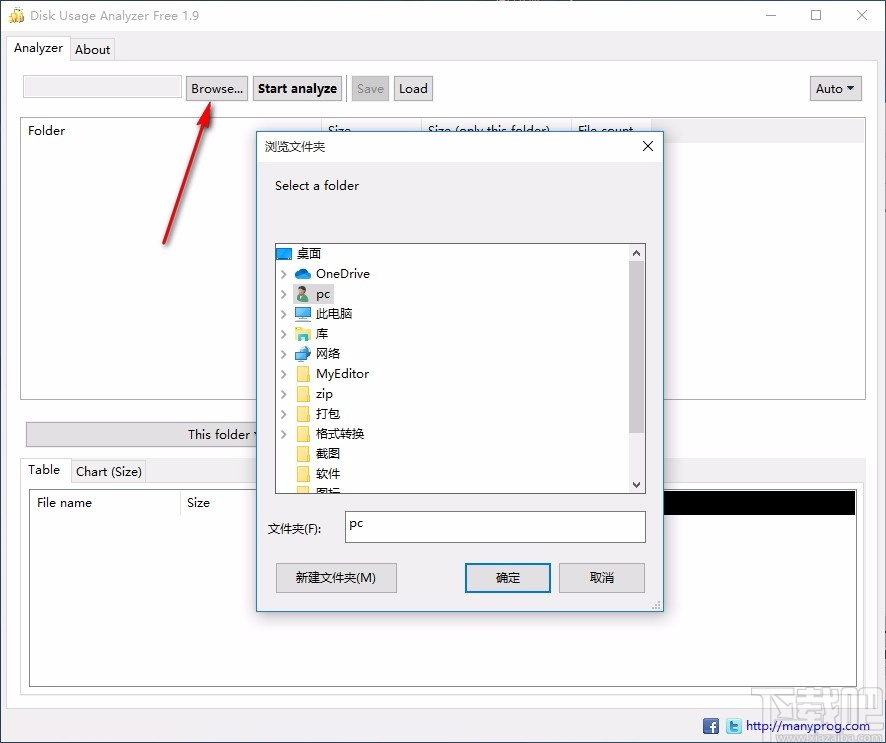Screen dimensions: 886x743
Task: Open the Chart (Size) tab
Action: (x=108, y=471)
